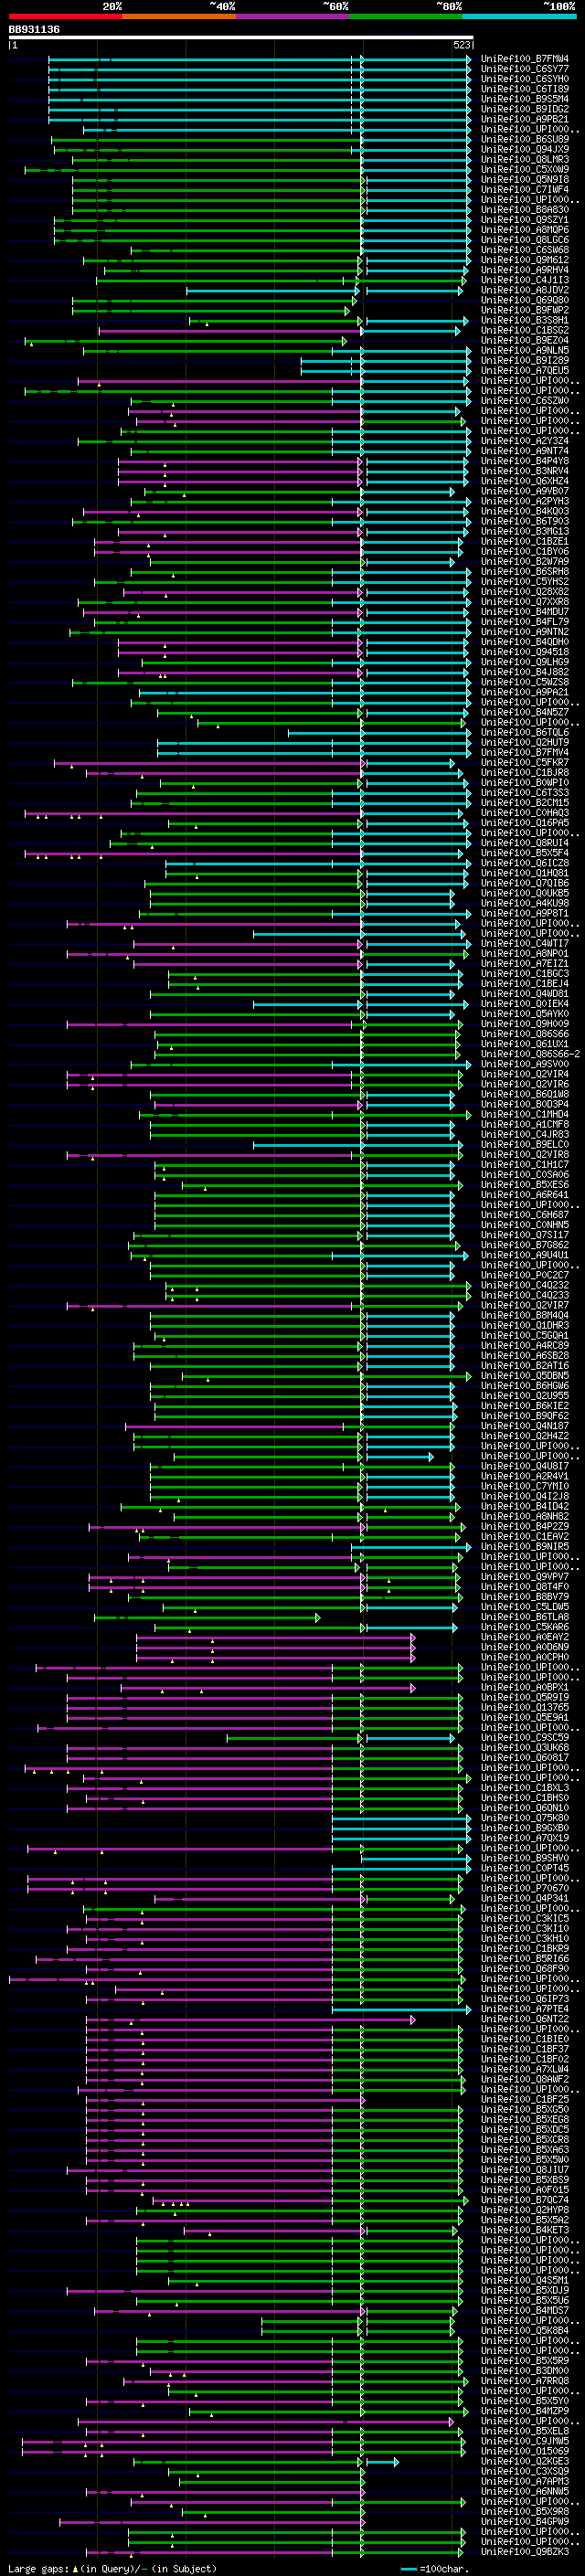Click the query end position 523

pyautogui.click(x=461, y=46)
